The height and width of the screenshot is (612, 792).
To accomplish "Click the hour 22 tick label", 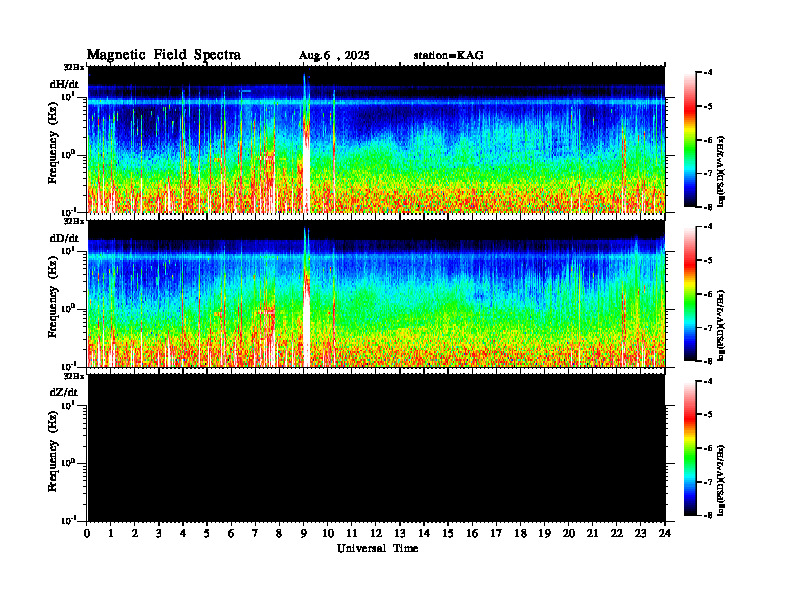I will (617, 534).
